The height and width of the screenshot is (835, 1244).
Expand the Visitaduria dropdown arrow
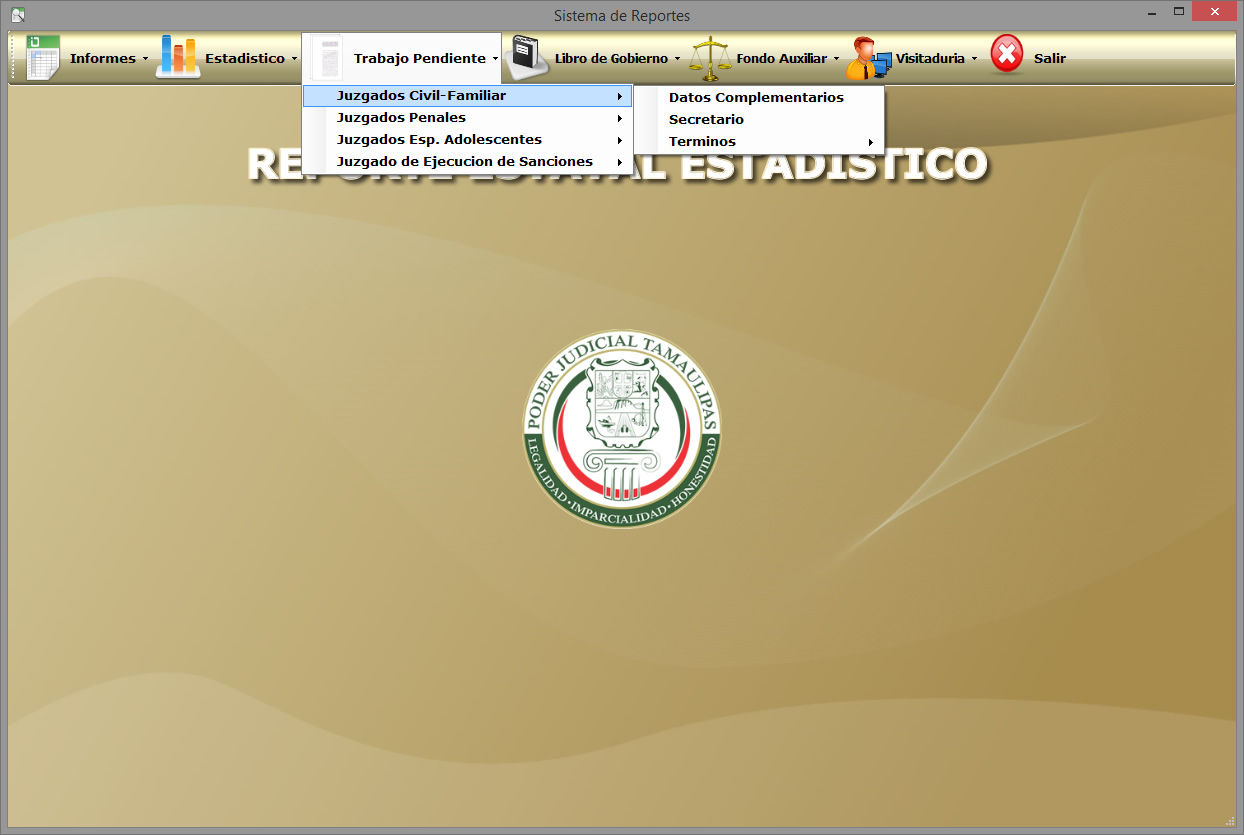click(974, 59)
